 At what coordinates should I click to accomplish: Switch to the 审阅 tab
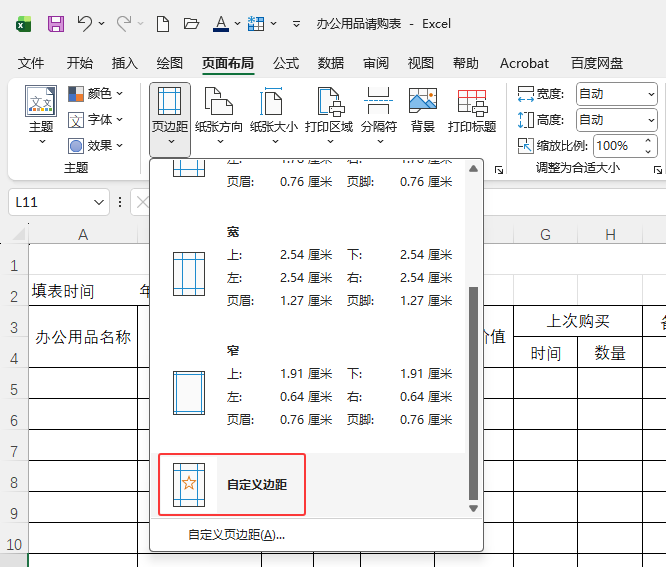[x=376, y=63]
